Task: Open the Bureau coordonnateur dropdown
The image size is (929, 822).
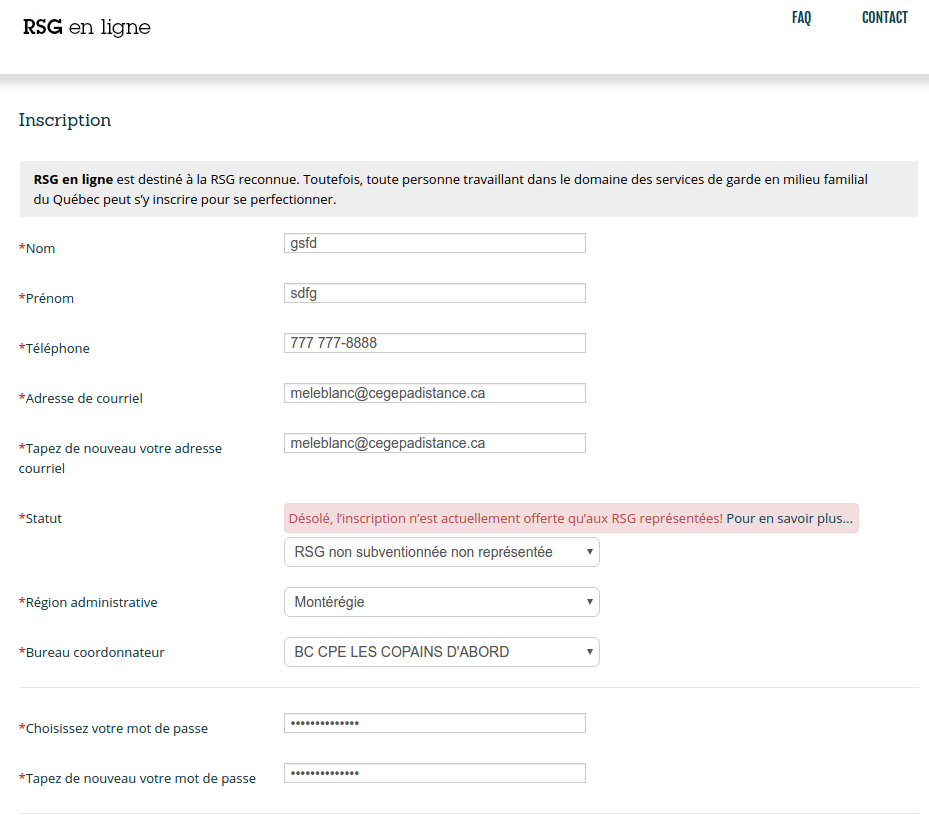Action: tap(441, 652)
